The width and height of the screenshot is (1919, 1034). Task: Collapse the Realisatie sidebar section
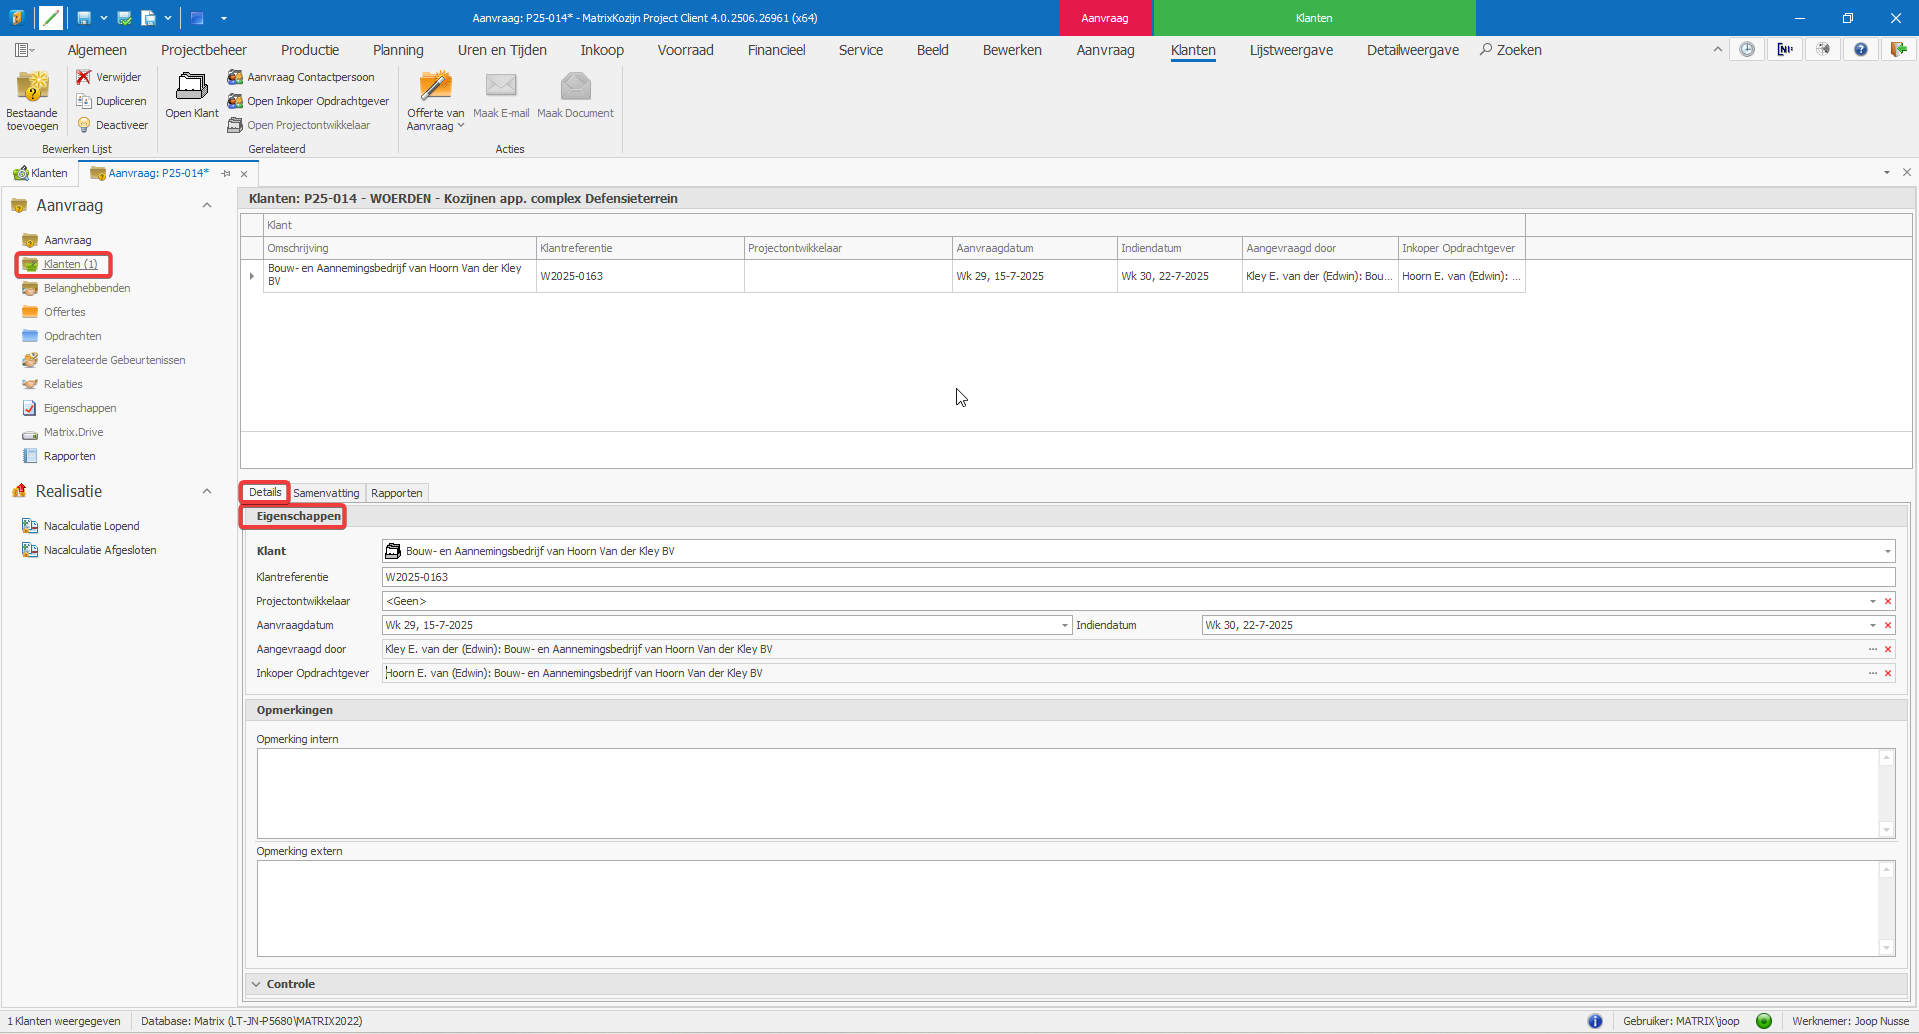click(207, 491)
